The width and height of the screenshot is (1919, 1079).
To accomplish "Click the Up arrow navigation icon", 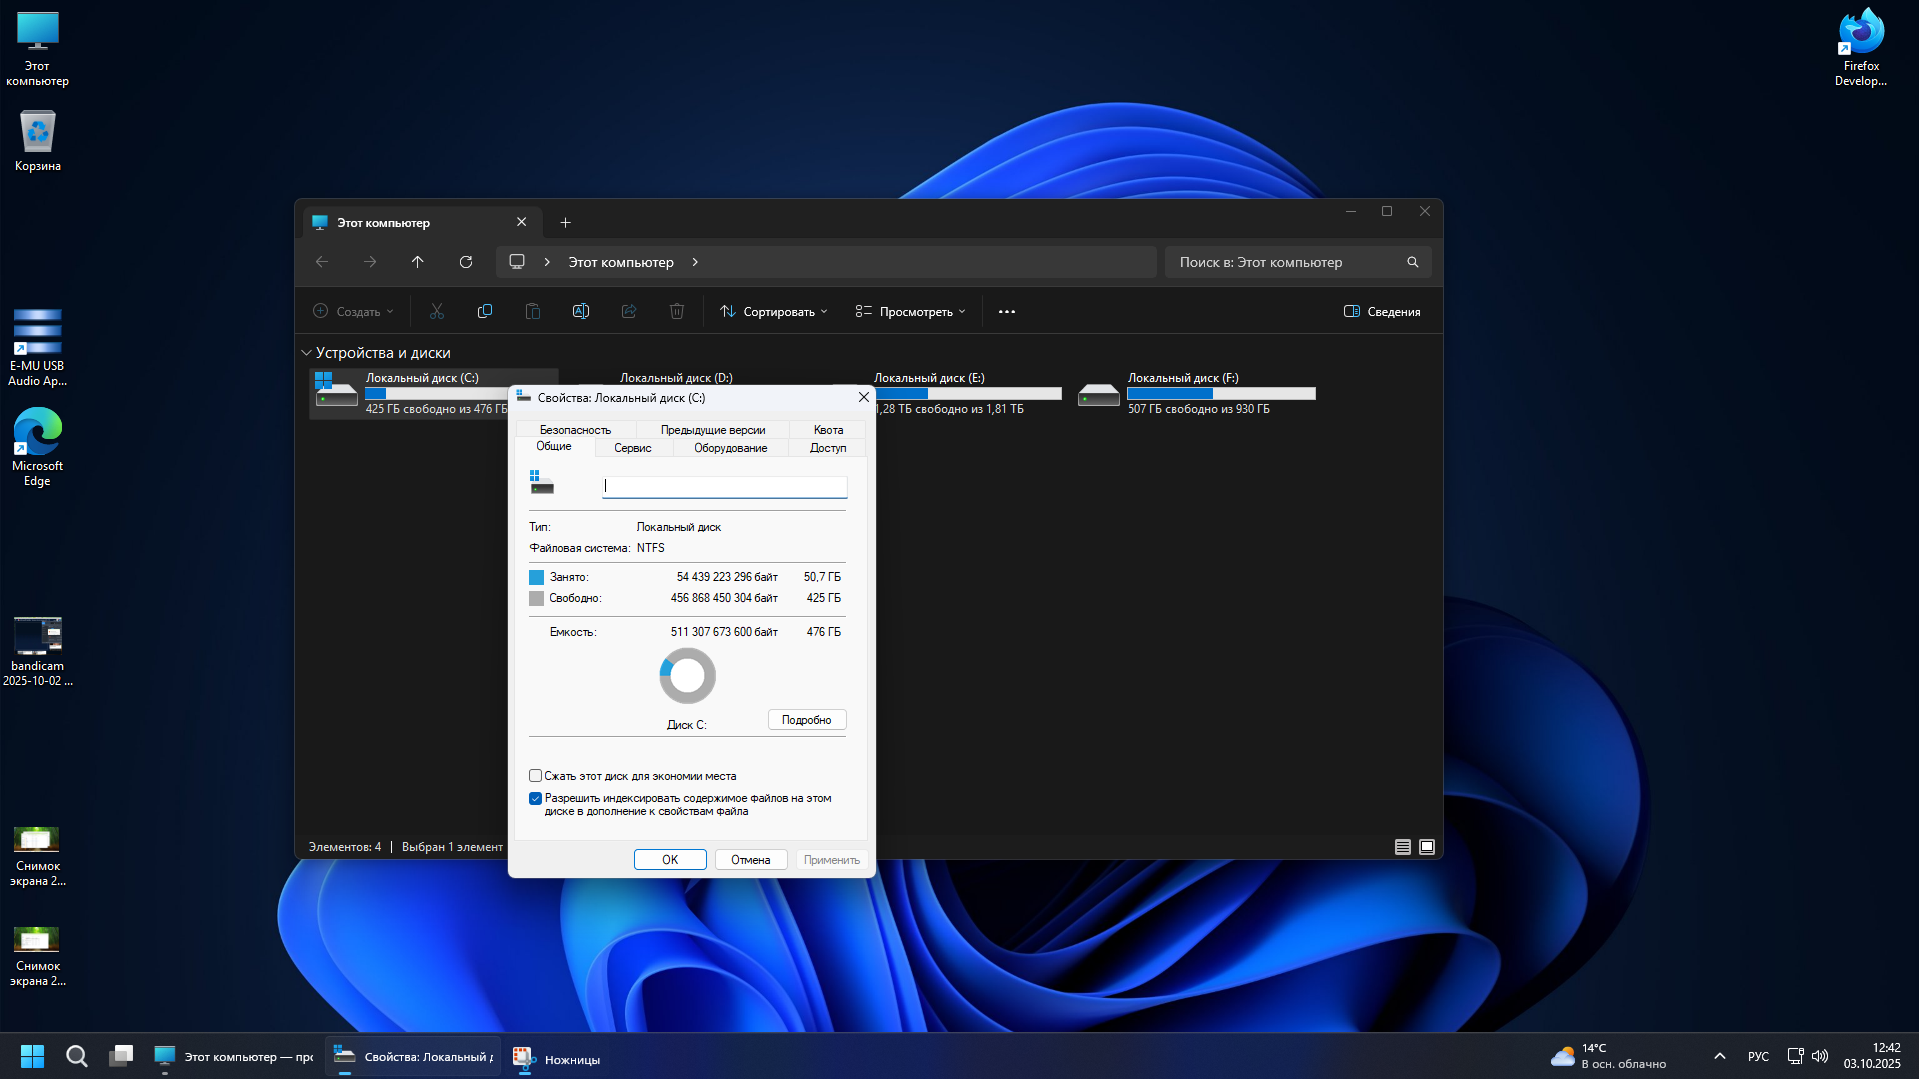I will 418,262.
